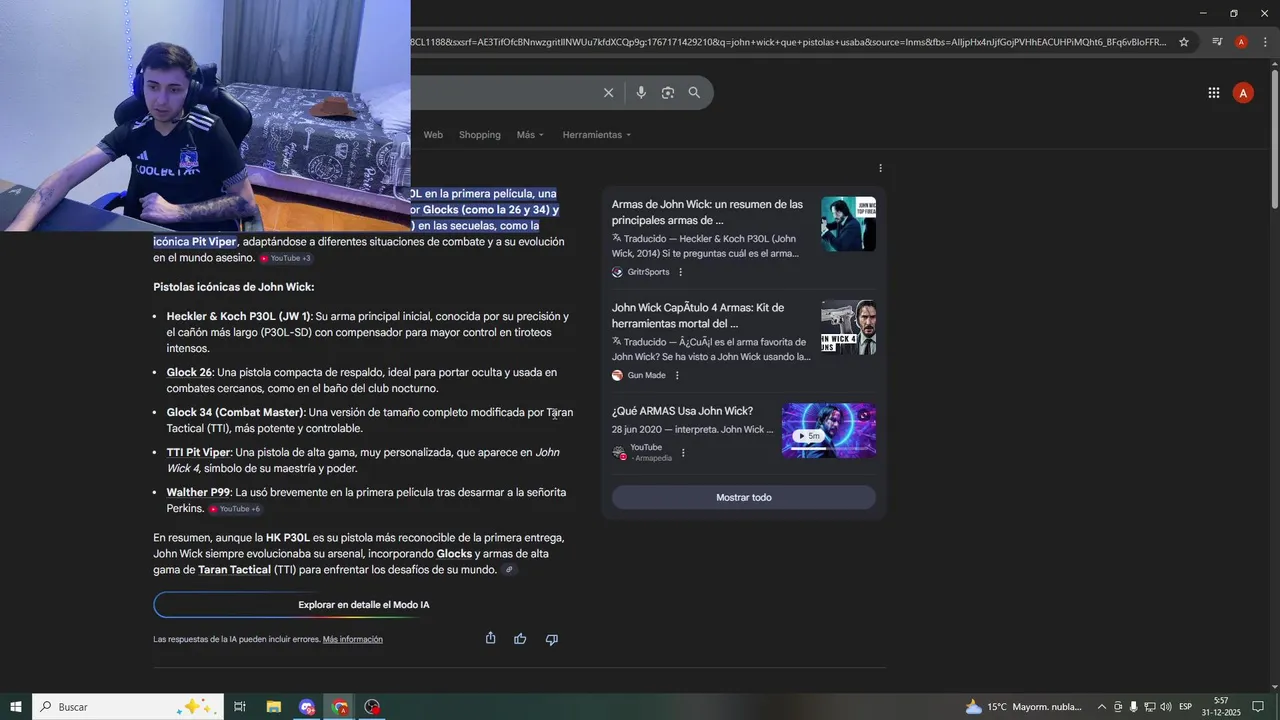1280x720 pixels.
Task: Select Pistolas icónicas de John Wick heading
Action: 234,287
